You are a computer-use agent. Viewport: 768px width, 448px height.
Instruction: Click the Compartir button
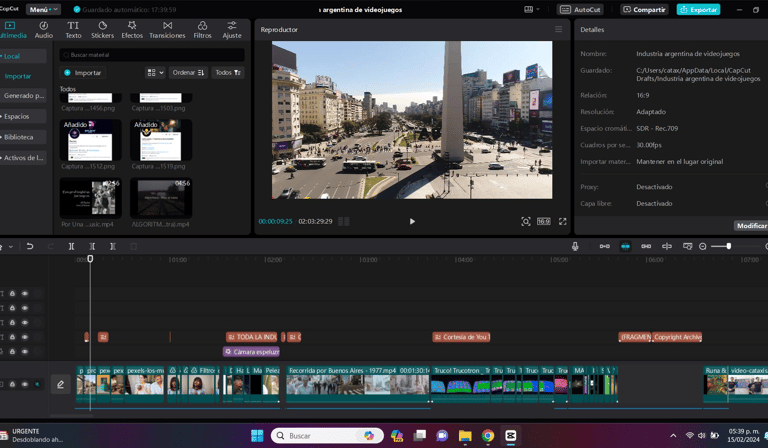point(644,9)
